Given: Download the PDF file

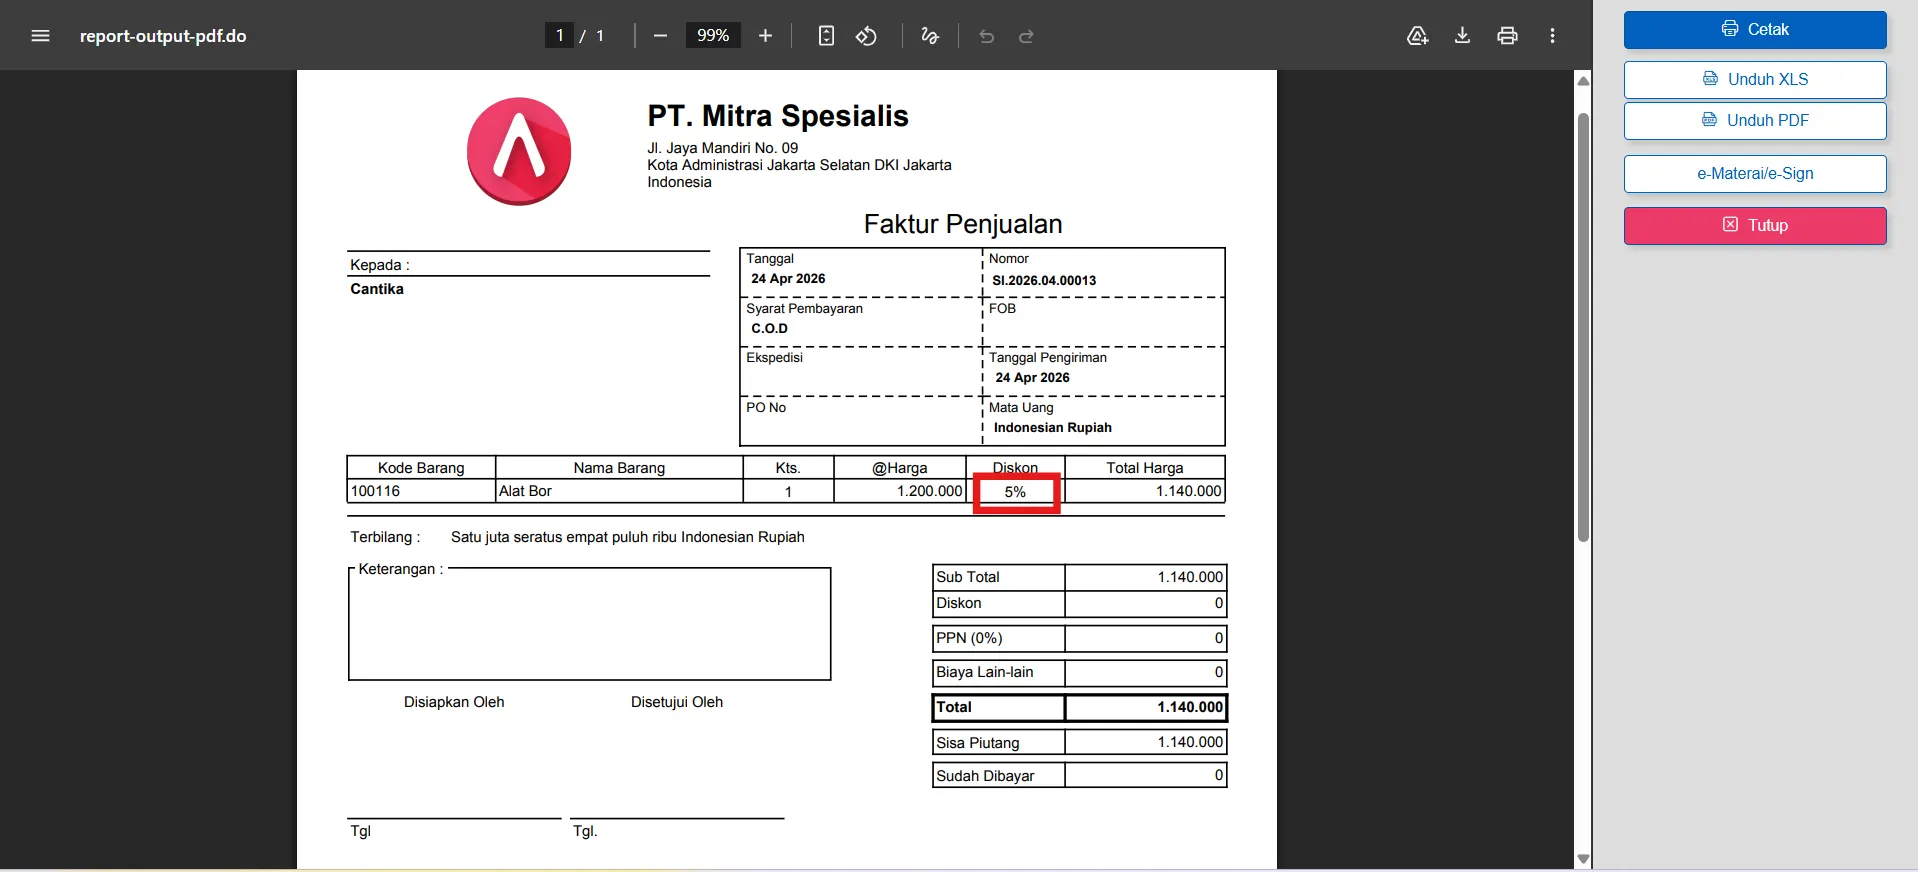Looking at the screenshot, I should coord(1462,36).
